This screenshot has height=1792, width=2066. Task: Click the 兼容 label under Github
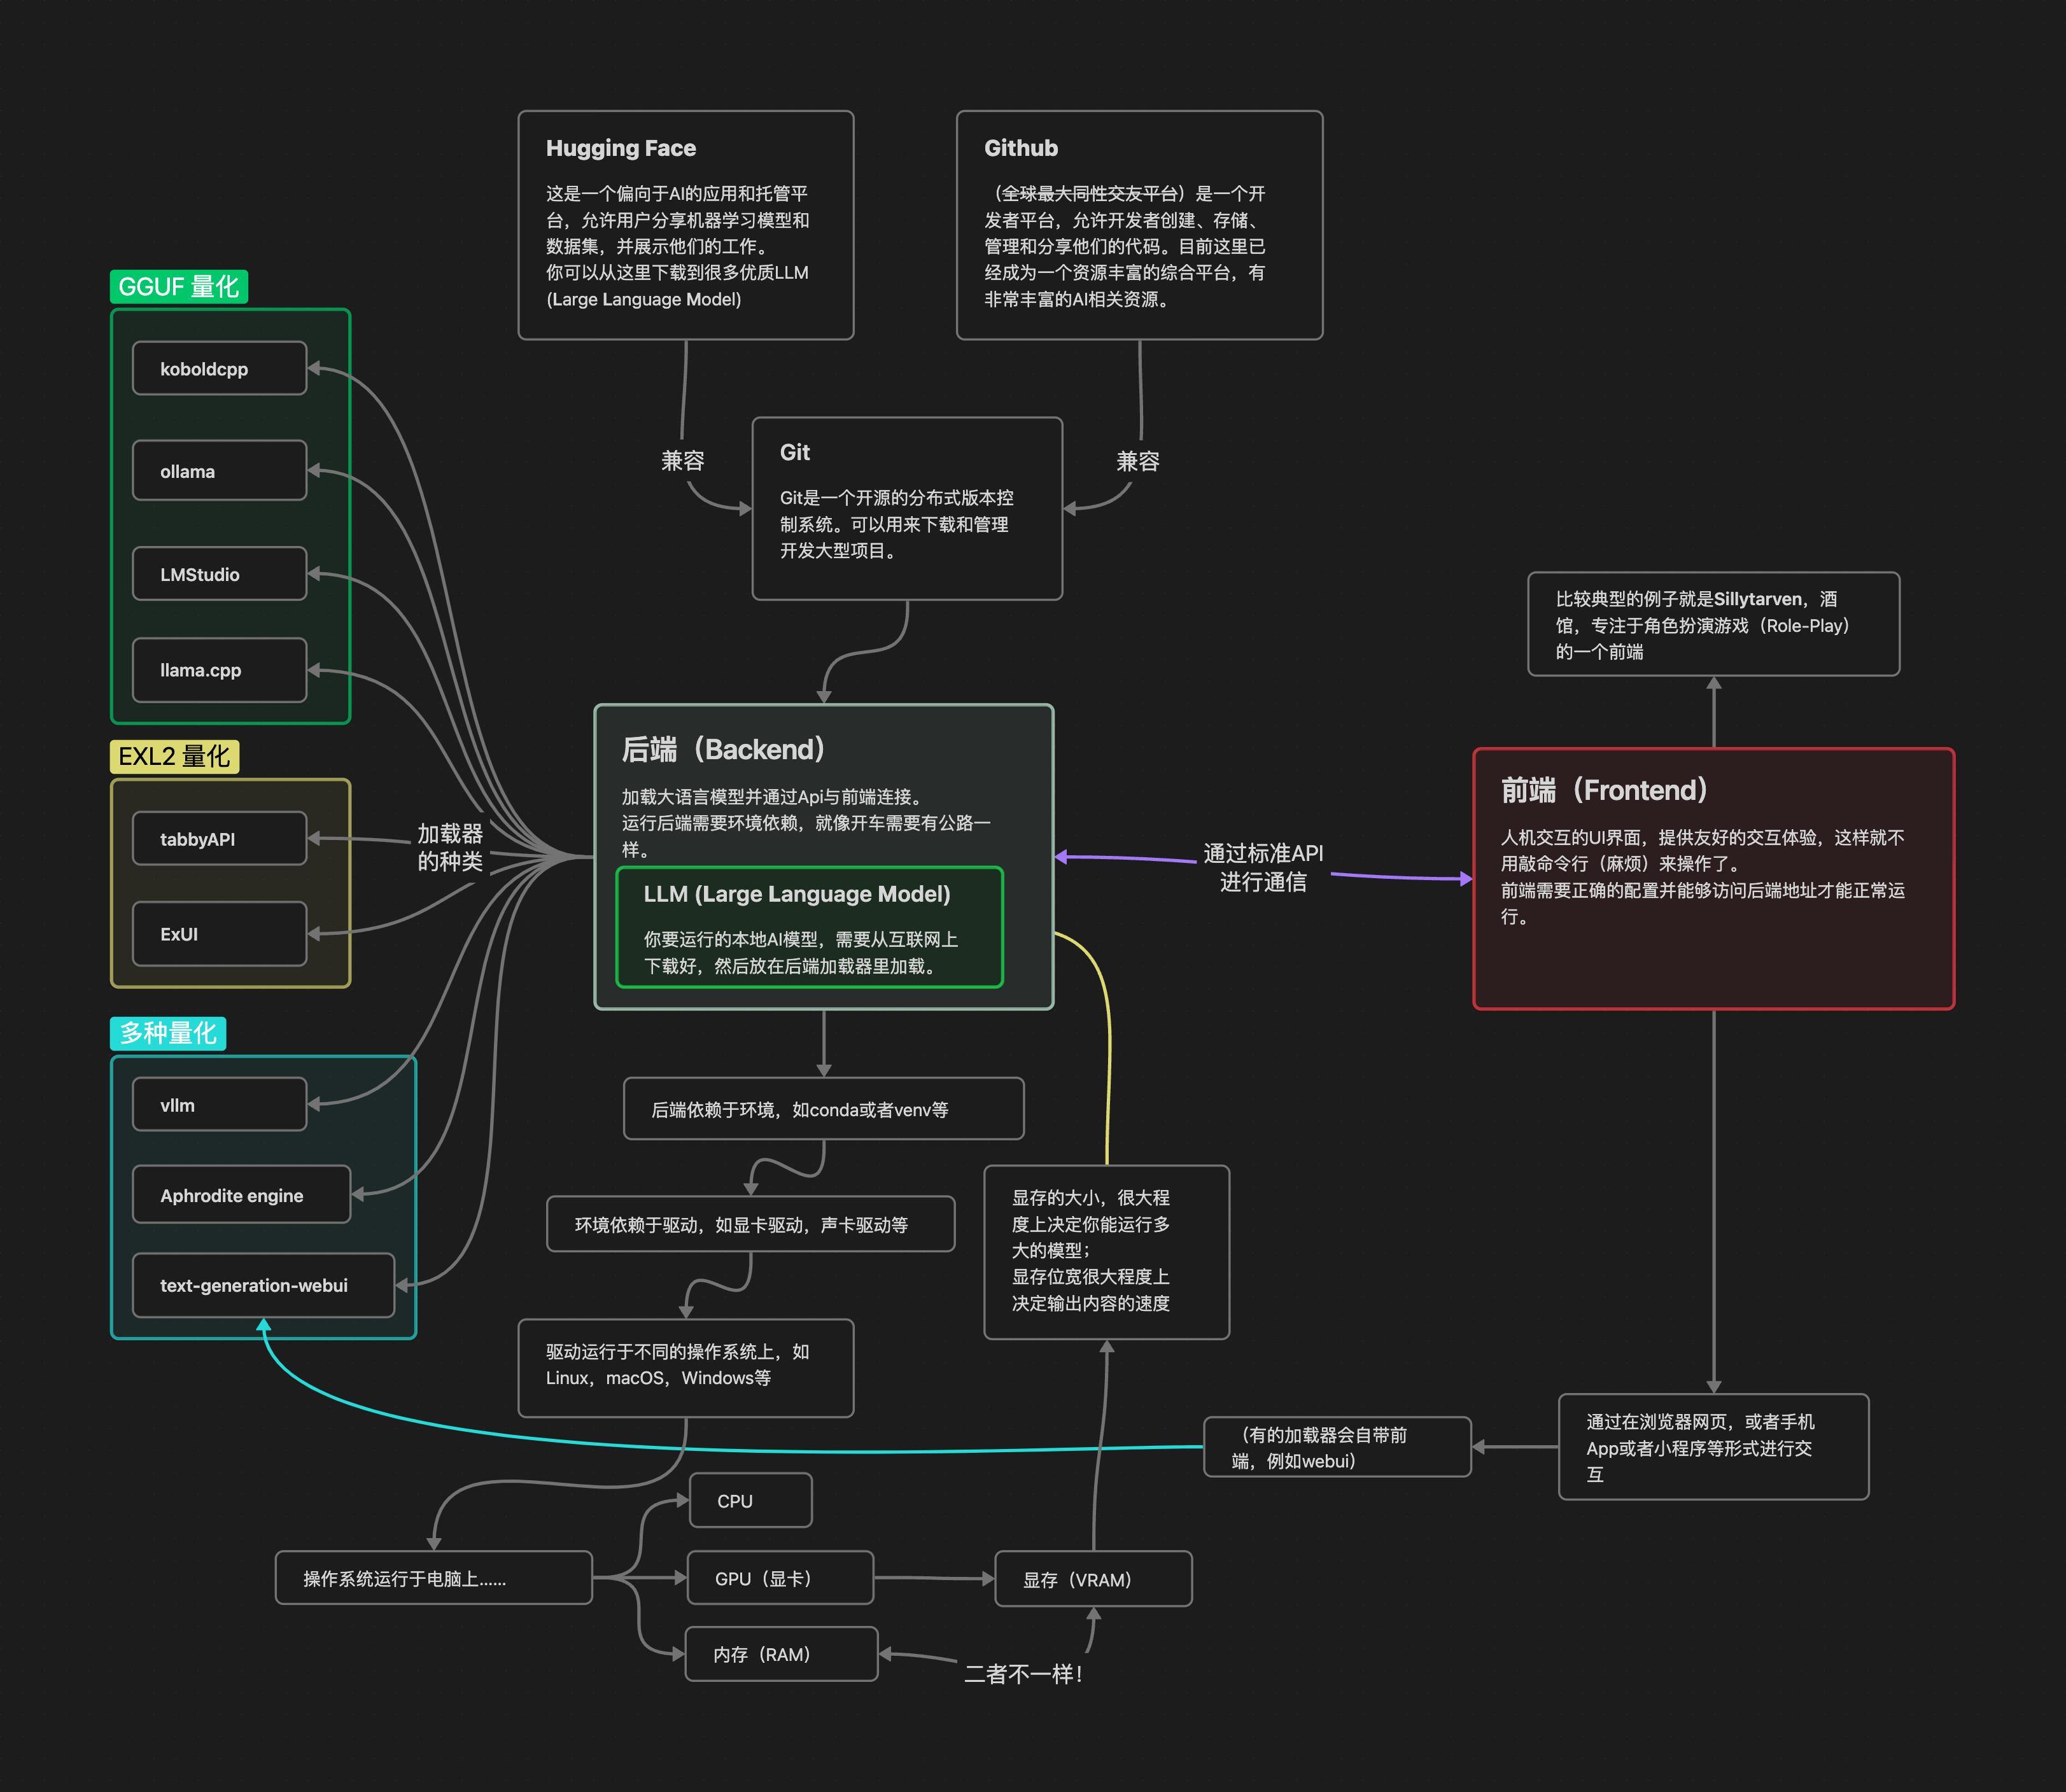1138,461
